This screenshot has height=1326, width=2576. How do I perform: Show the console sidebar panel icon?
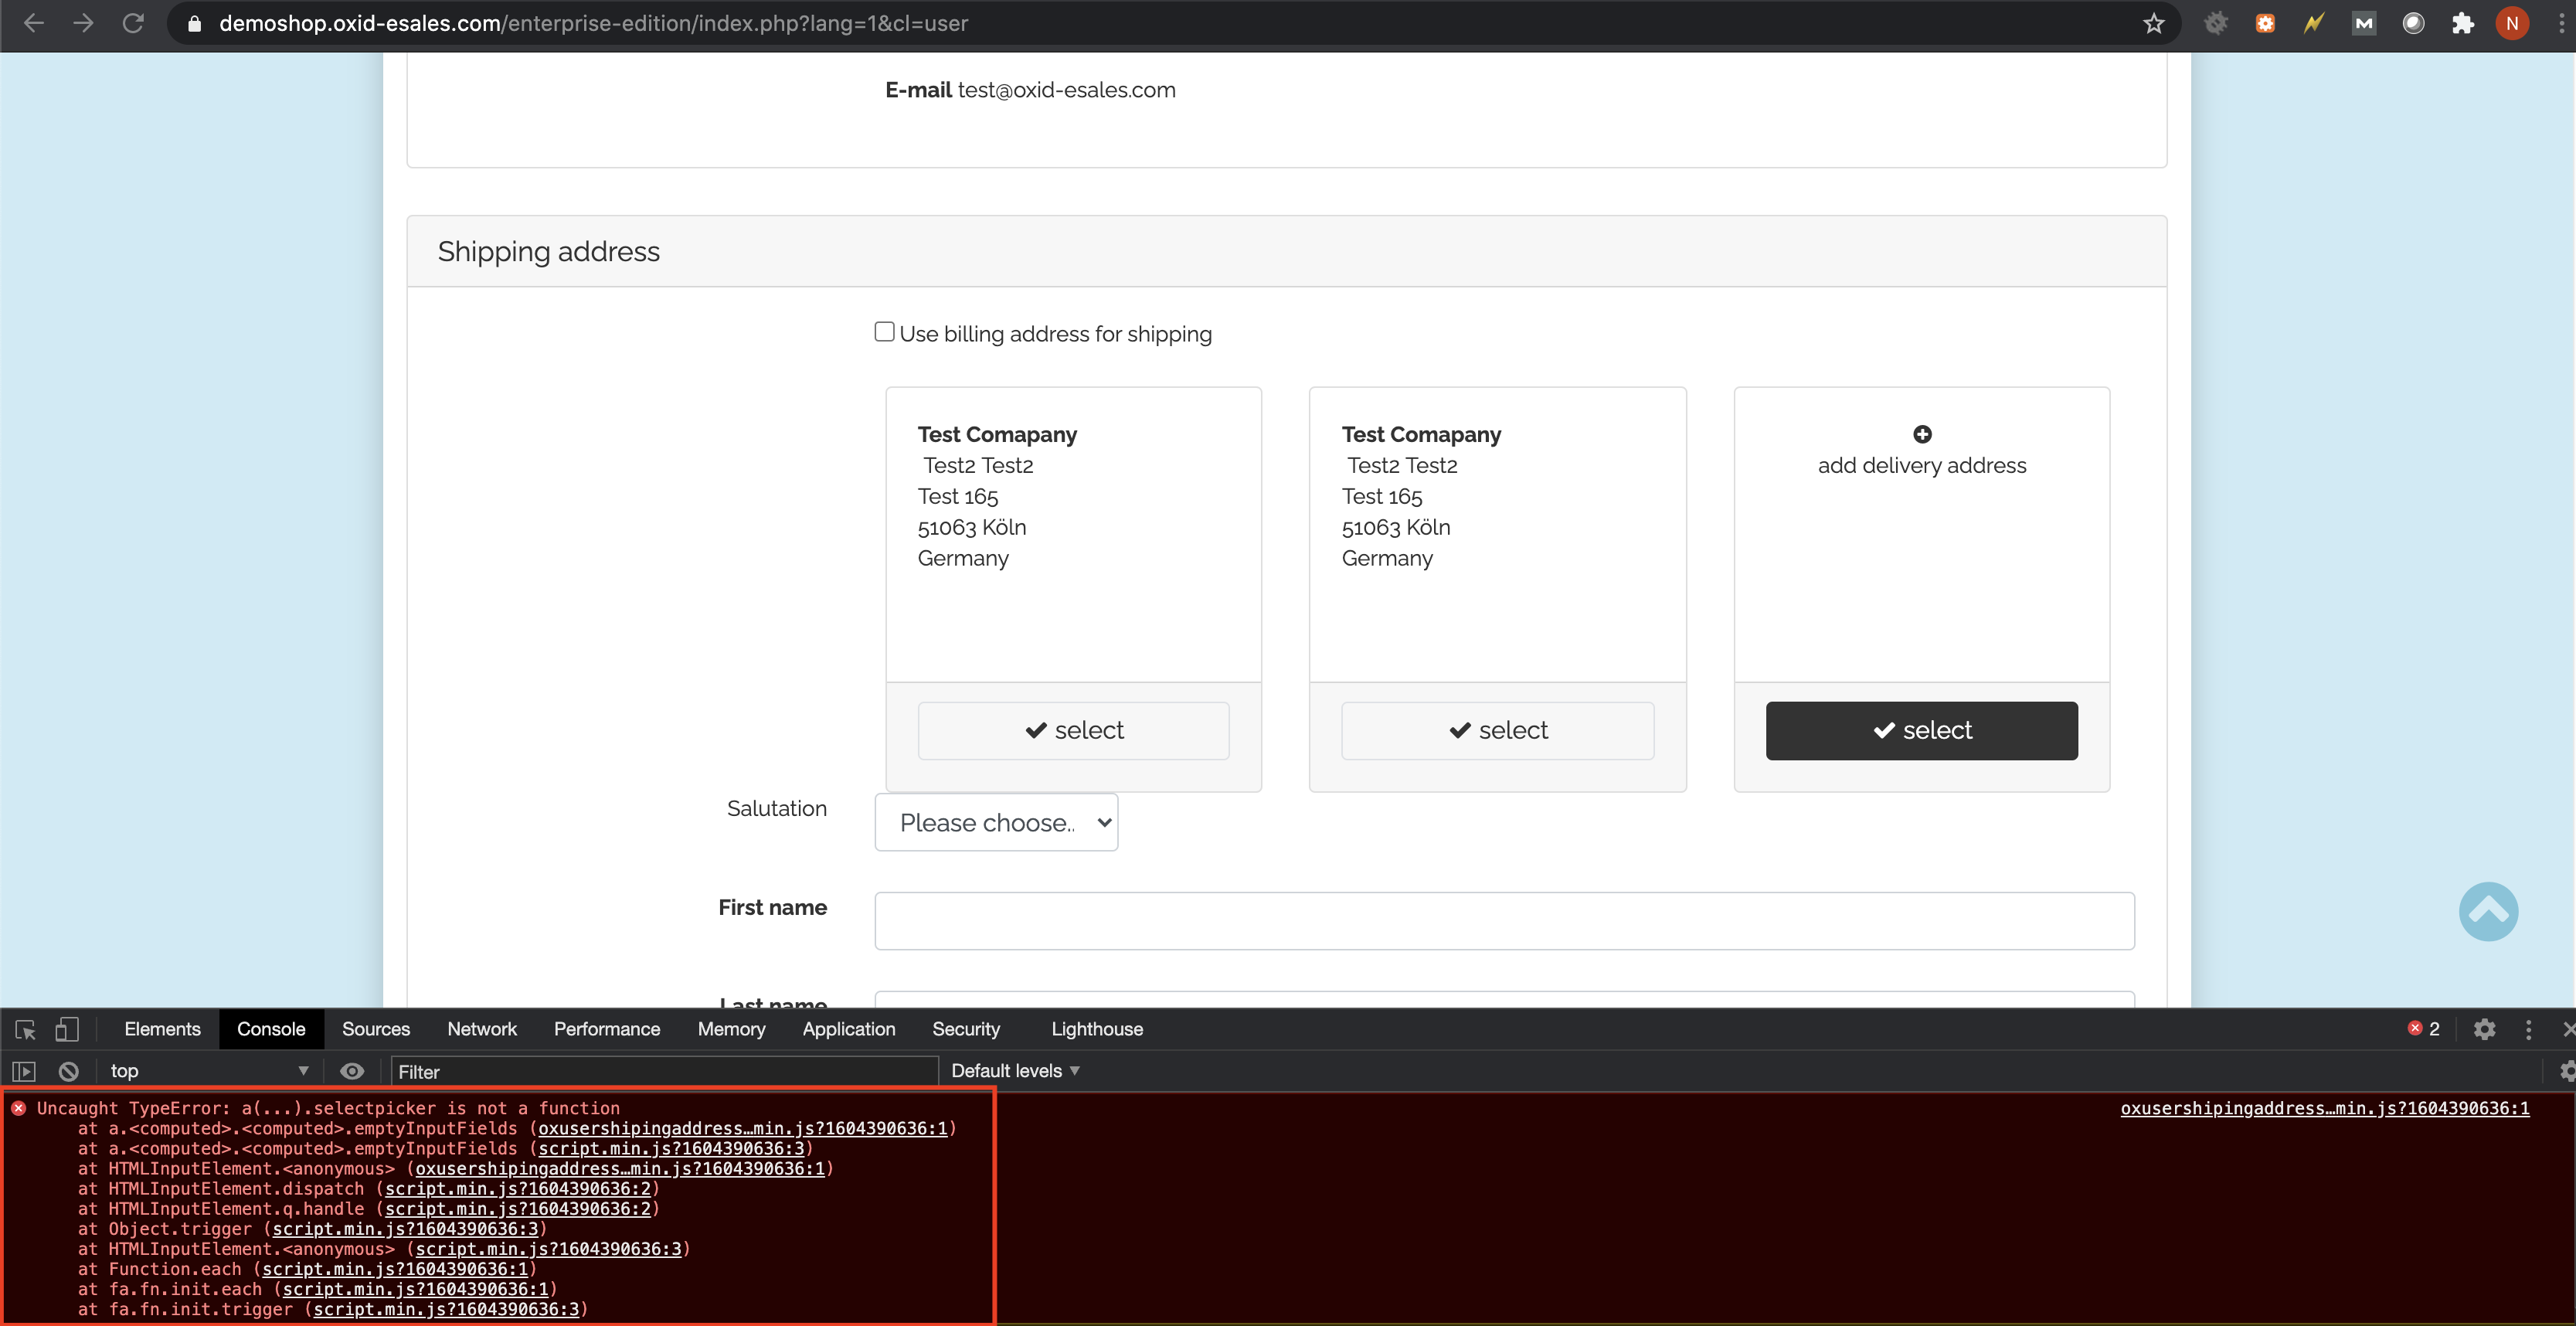[24, 1071]
